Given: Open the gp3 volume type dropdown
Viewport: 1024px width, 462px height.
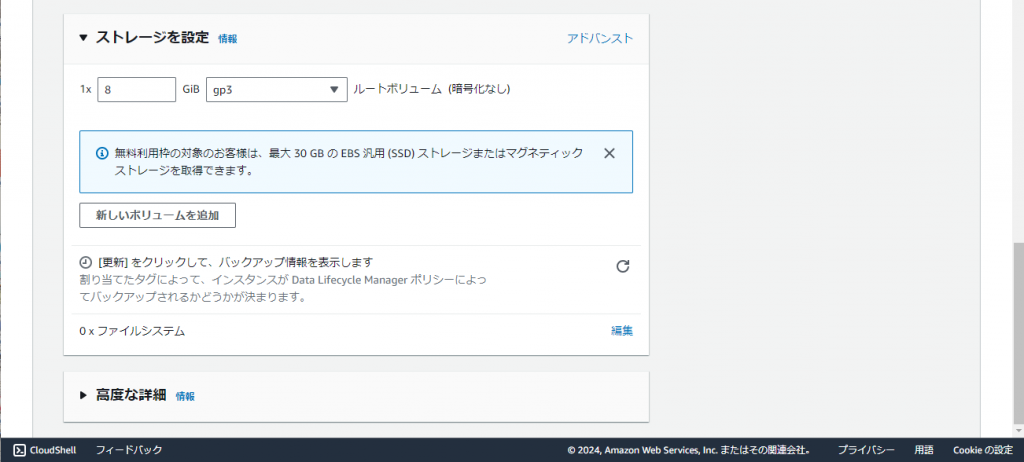Looking at the screenshot, I should 276,90.
